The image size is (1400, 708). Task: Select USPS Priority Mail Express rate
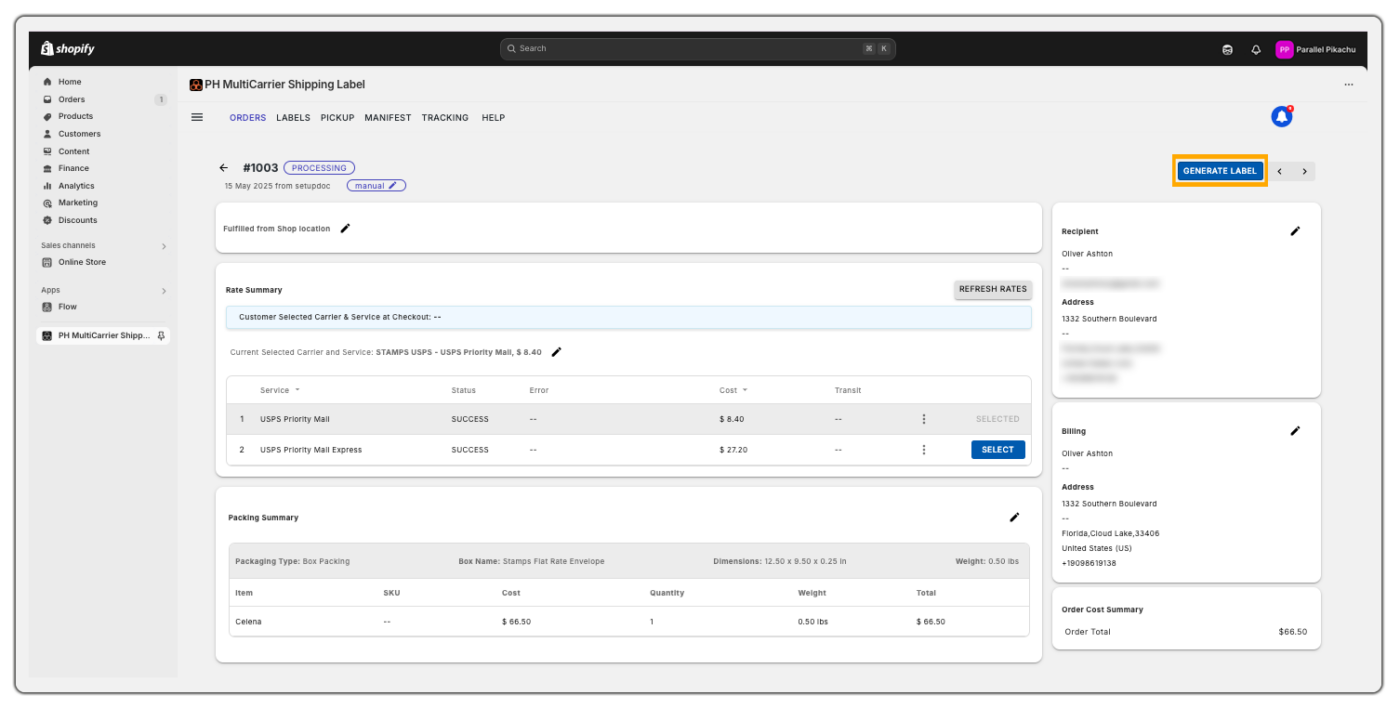click(x=998, y=450)
